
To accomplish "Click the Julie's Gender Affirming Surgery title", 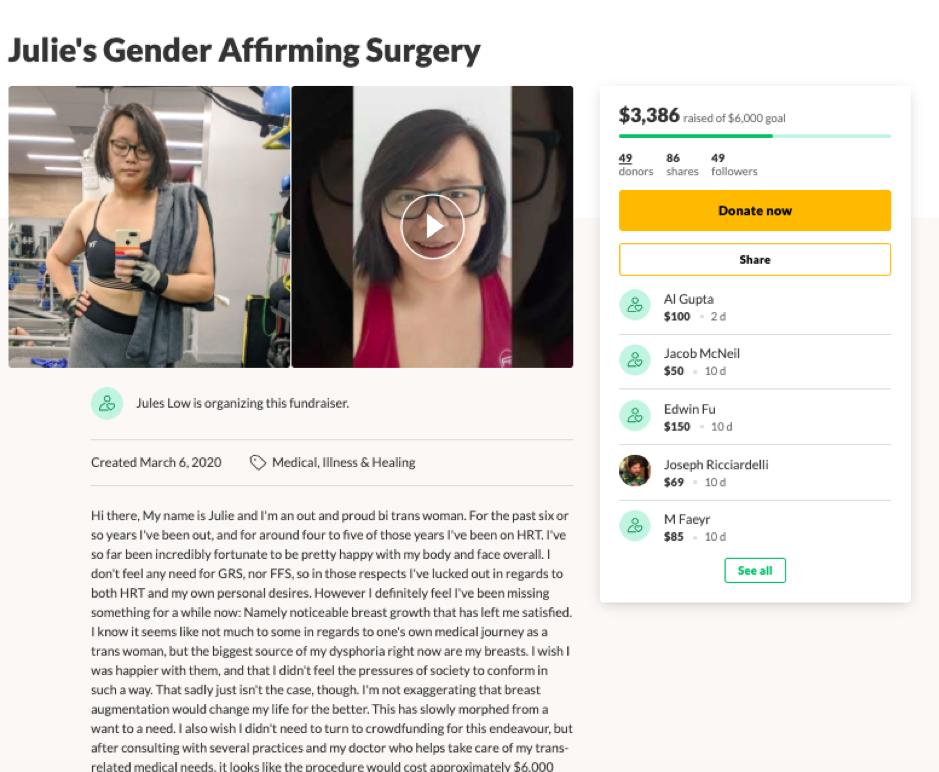I will pyautogui.click(x=244, y=50).
